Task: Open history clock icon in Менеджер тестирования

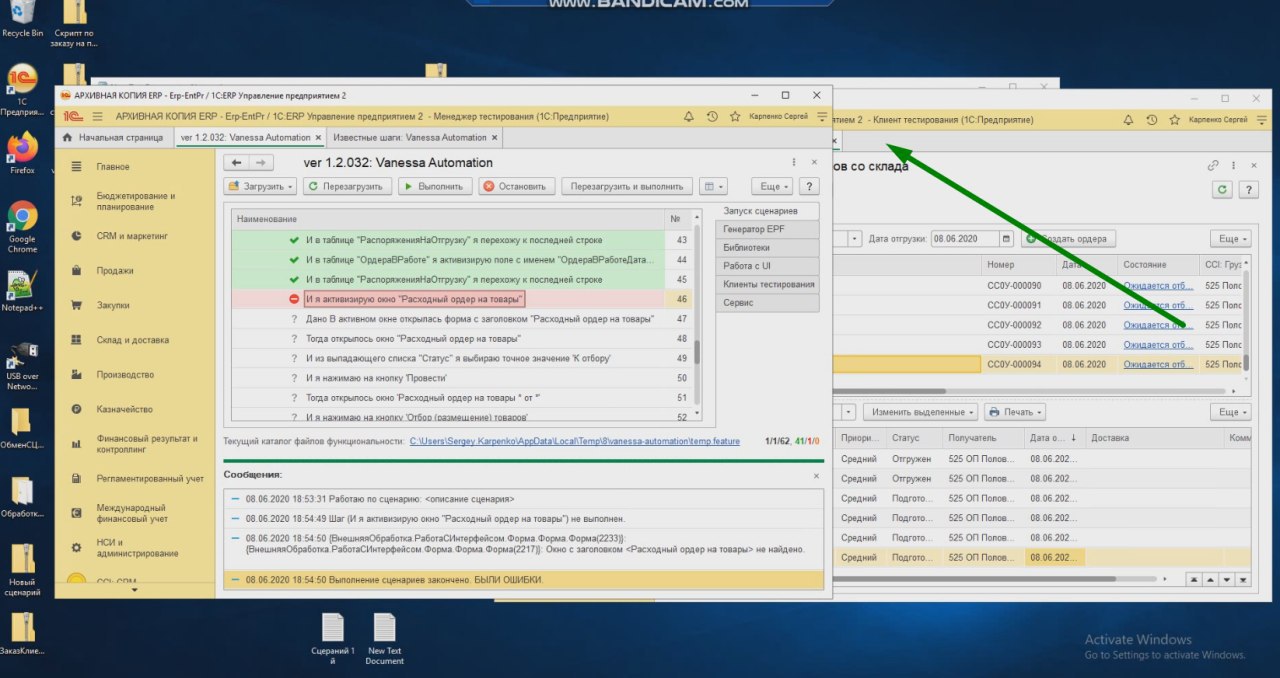Action: (712, 117)
